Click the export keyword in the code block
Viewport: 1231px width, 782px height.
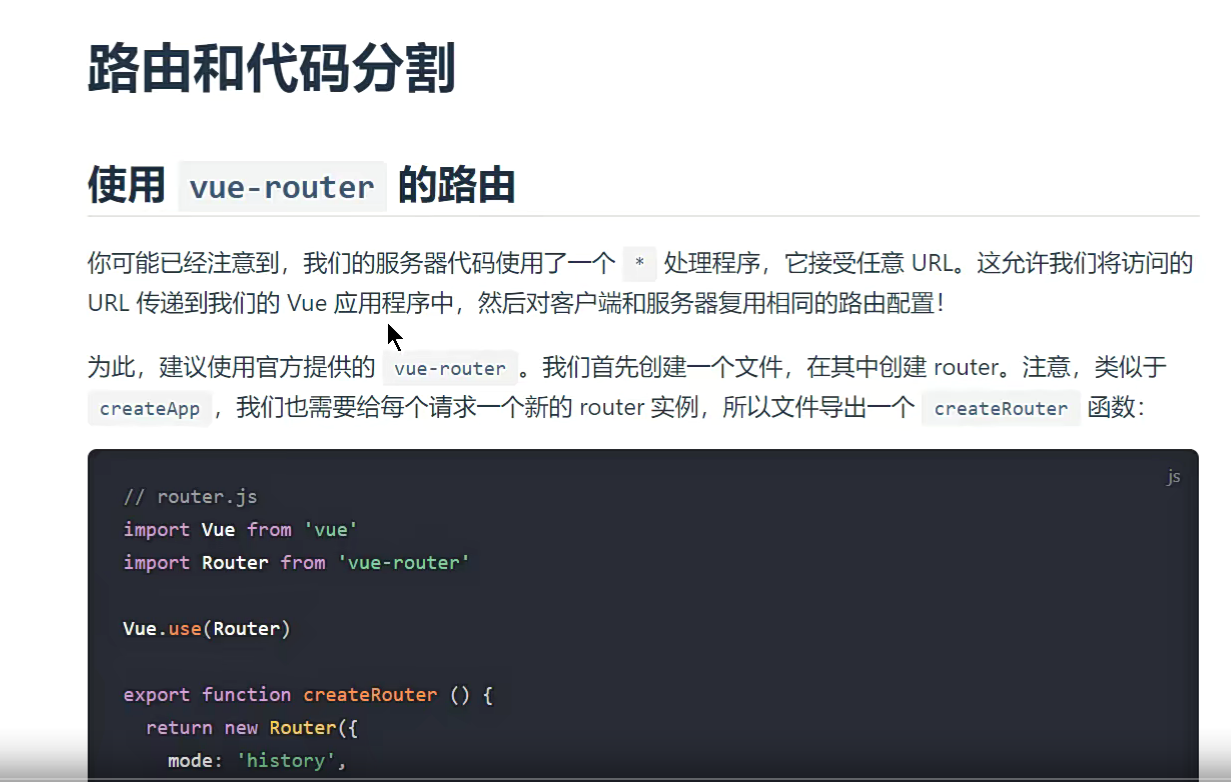coord(156,695)
